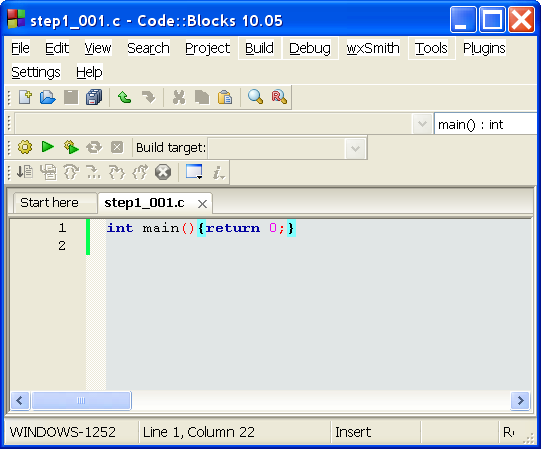
Task: Click the horizontal scrollbar right arrow
Action: pos(520,401)
